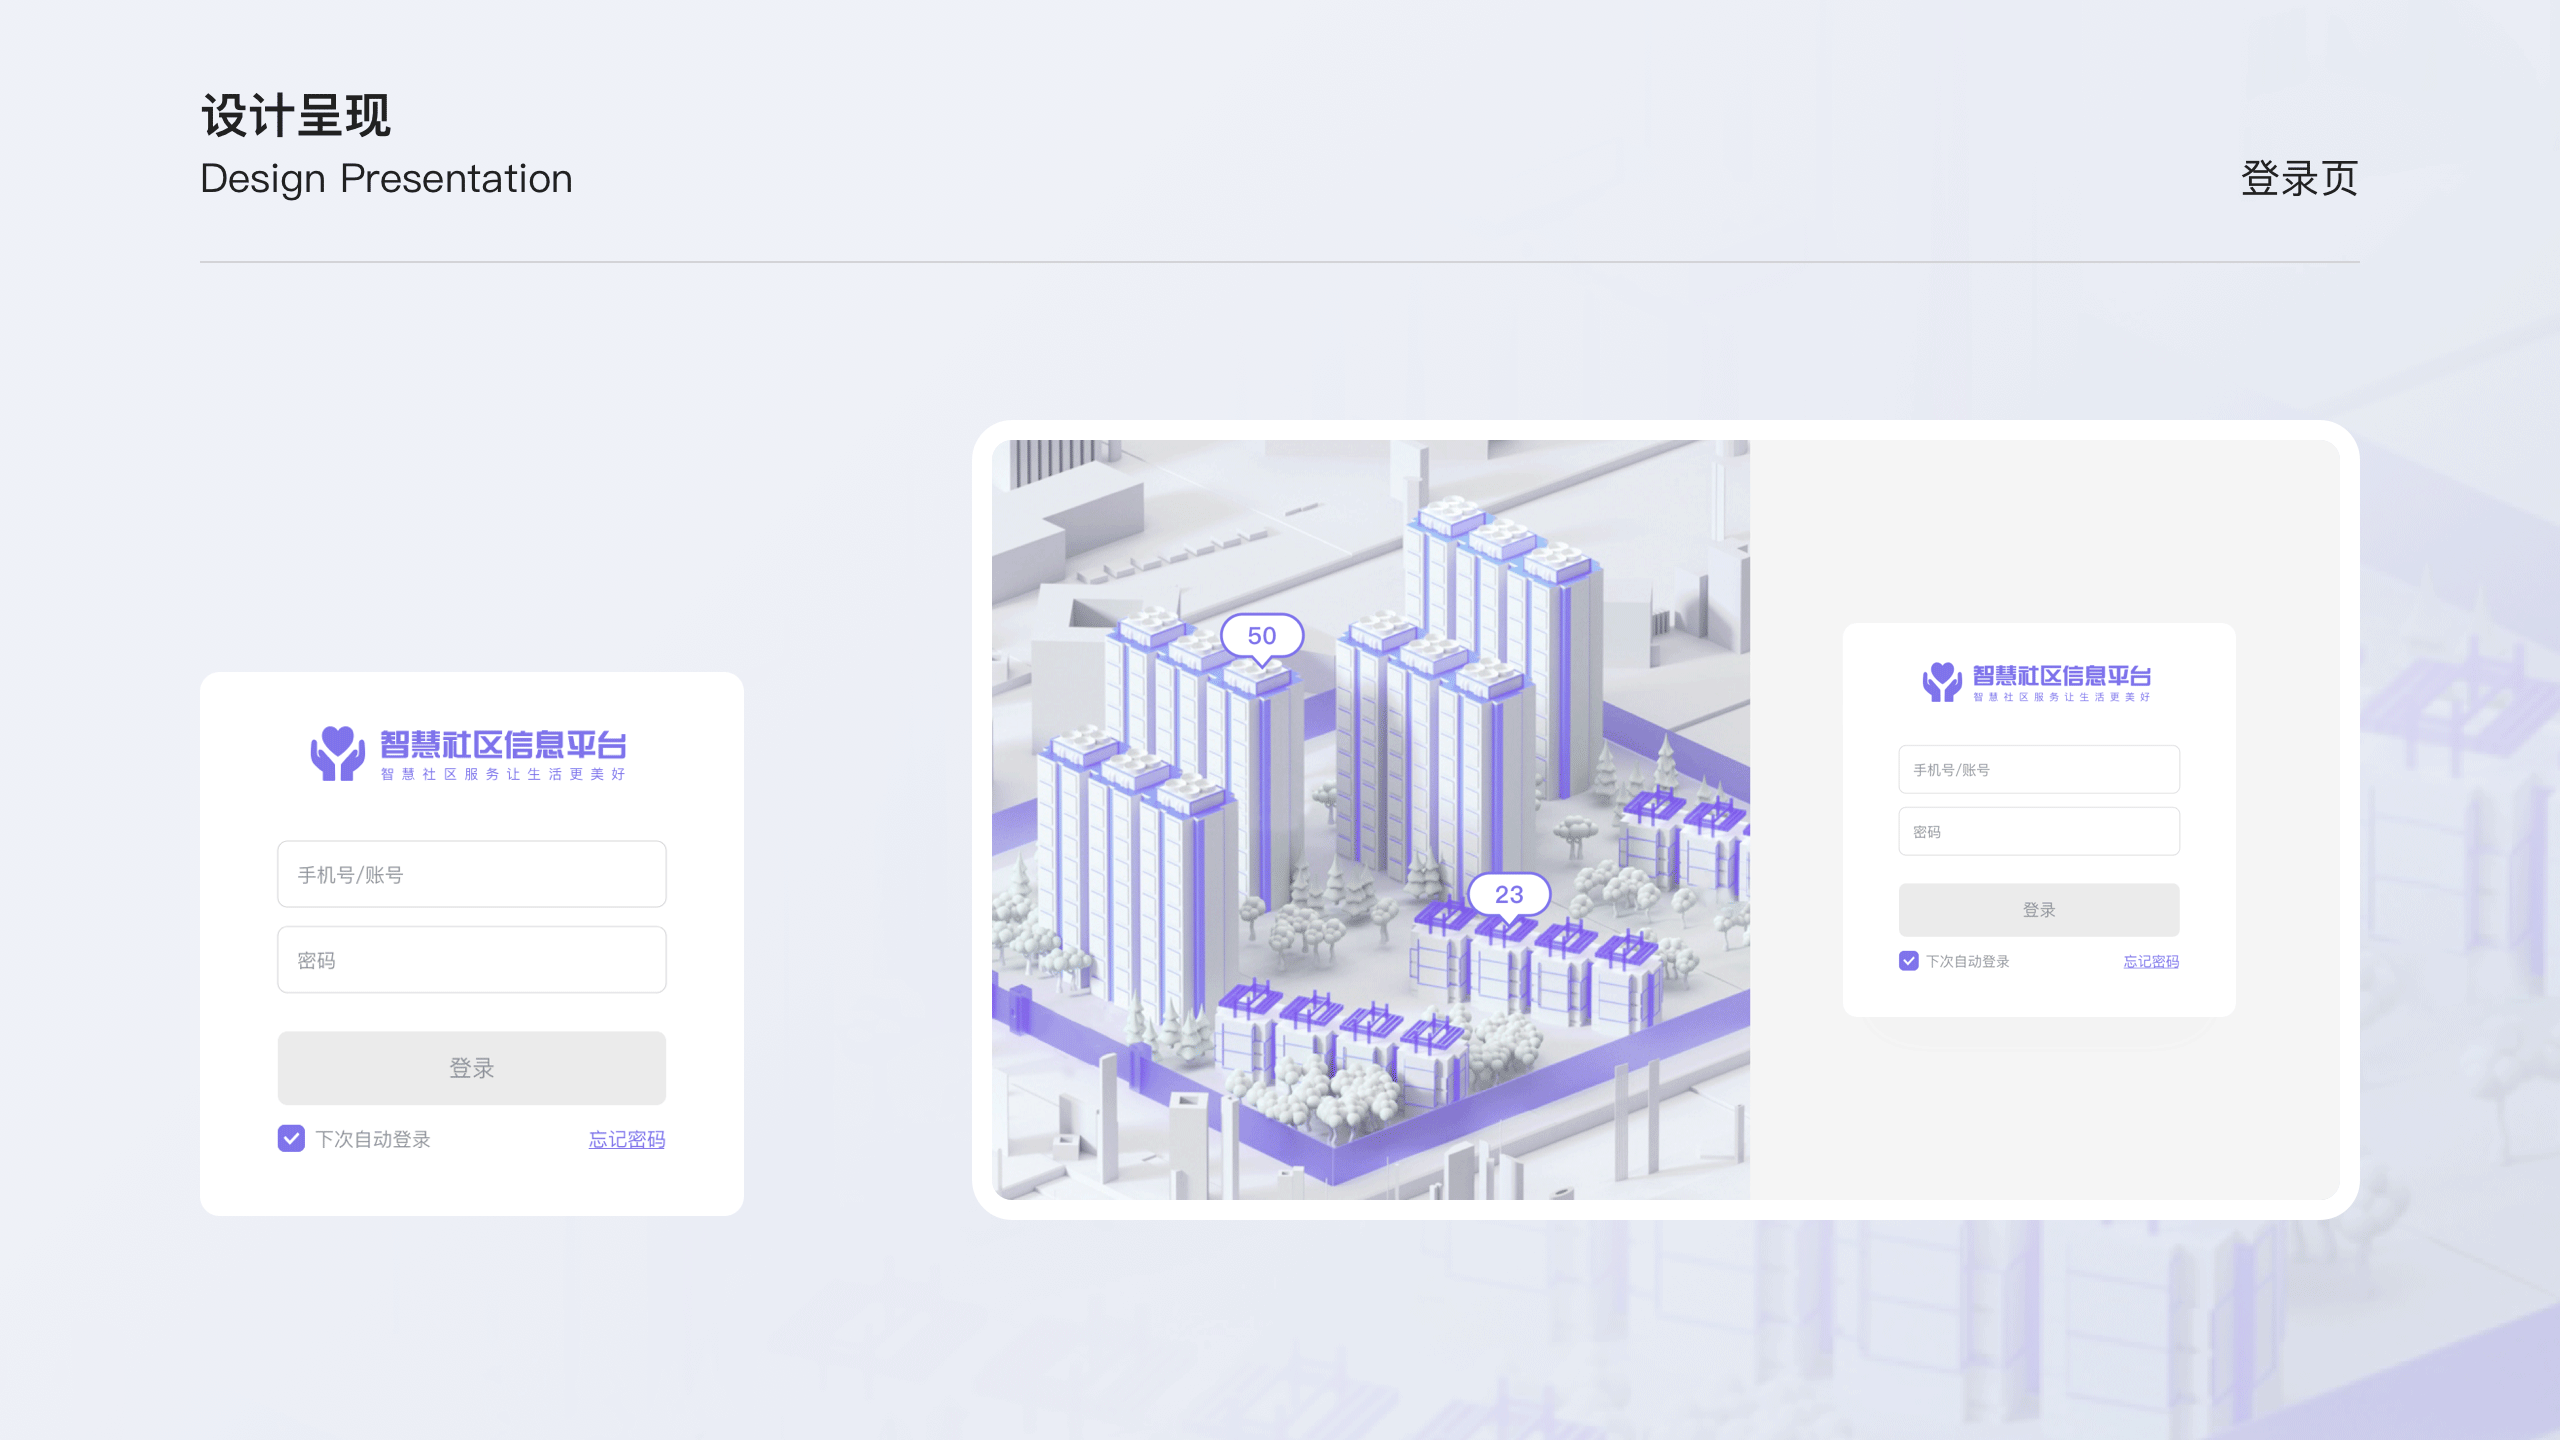2560x1440 pixels.
Task: Click the 登录 button in the small mockup login panel
Action: coord(2039,909)
